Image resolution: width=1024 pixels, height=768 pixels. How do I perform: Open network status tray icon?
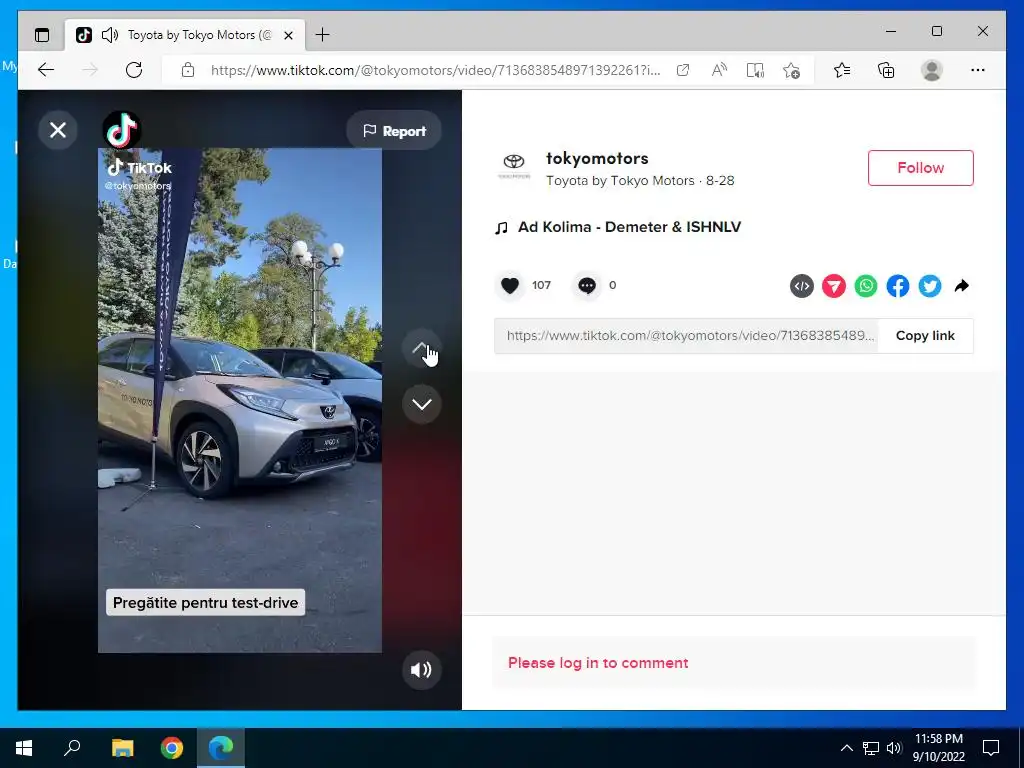point(871,748)
